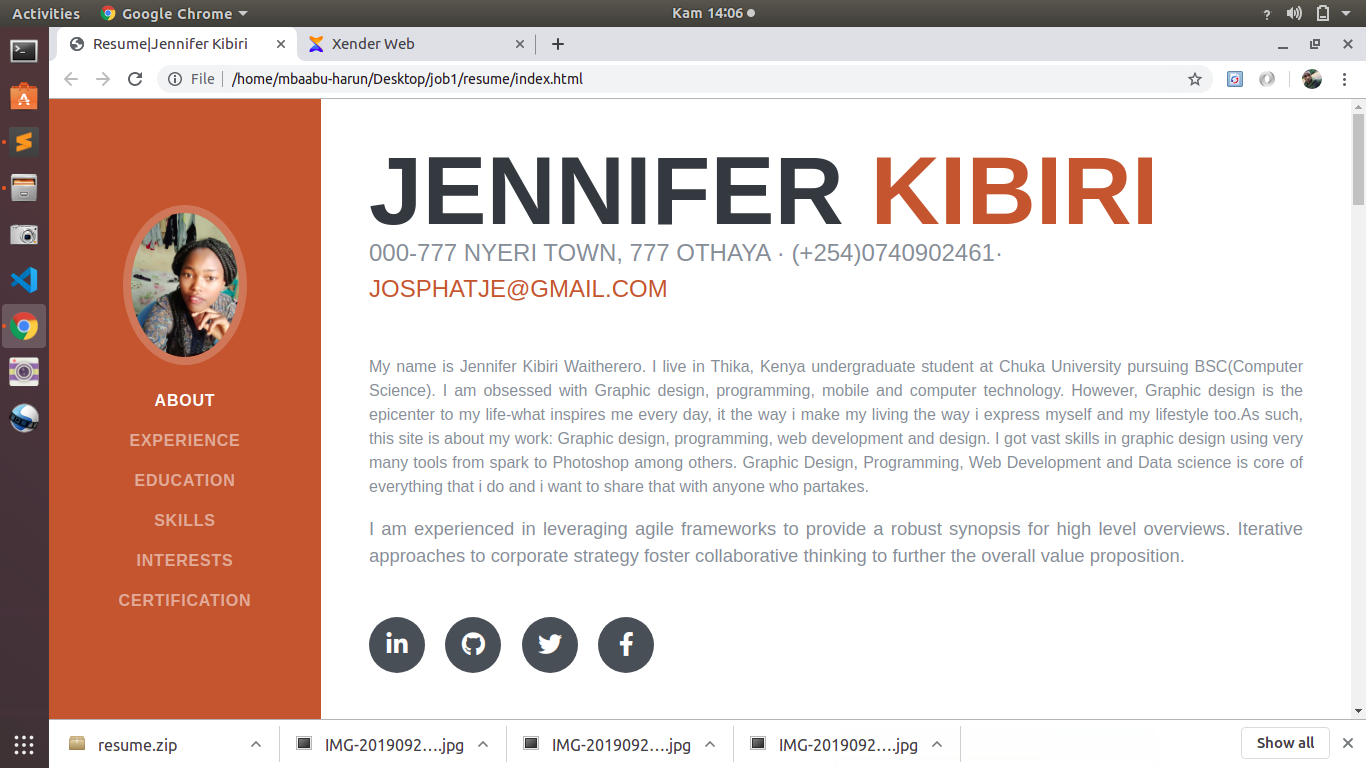This screenshot has height=768, width=1366.
Task: Switch to the Xender Web tab
Action: pos(410,44)
